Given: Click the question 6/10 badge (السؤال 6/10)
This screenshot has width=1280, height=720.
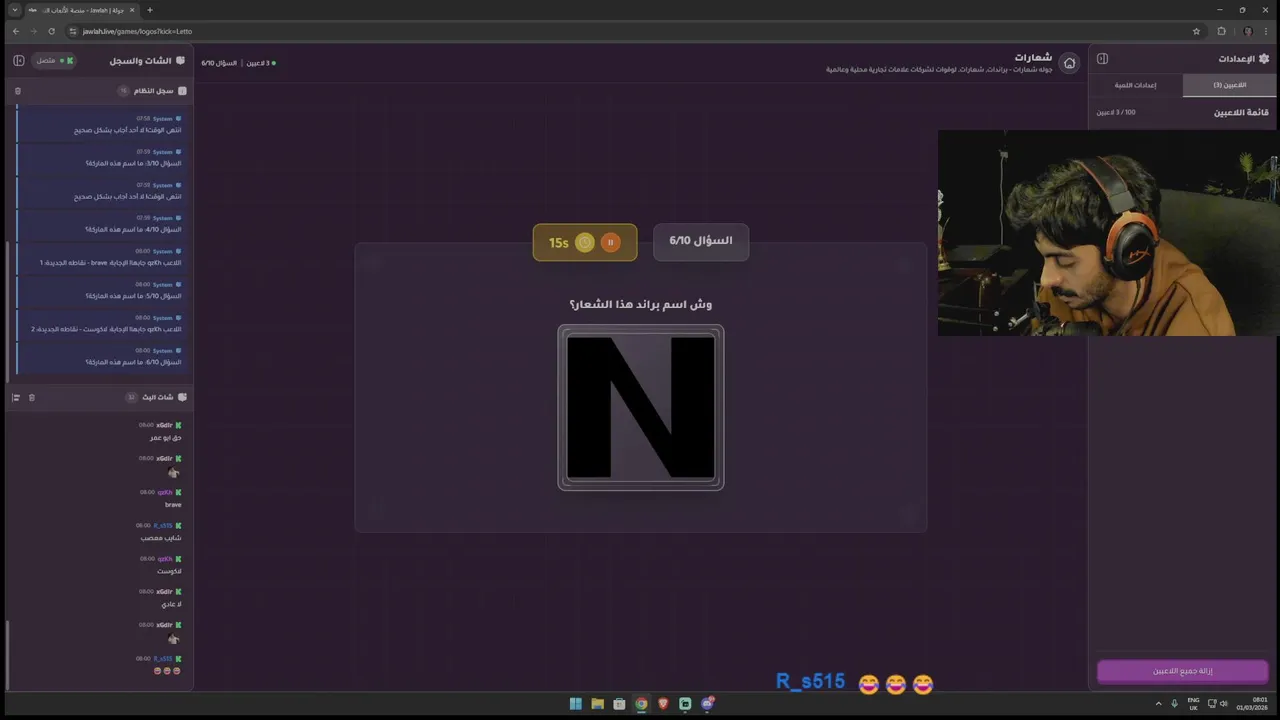Looking at the screenshot, I should (701, 241).
